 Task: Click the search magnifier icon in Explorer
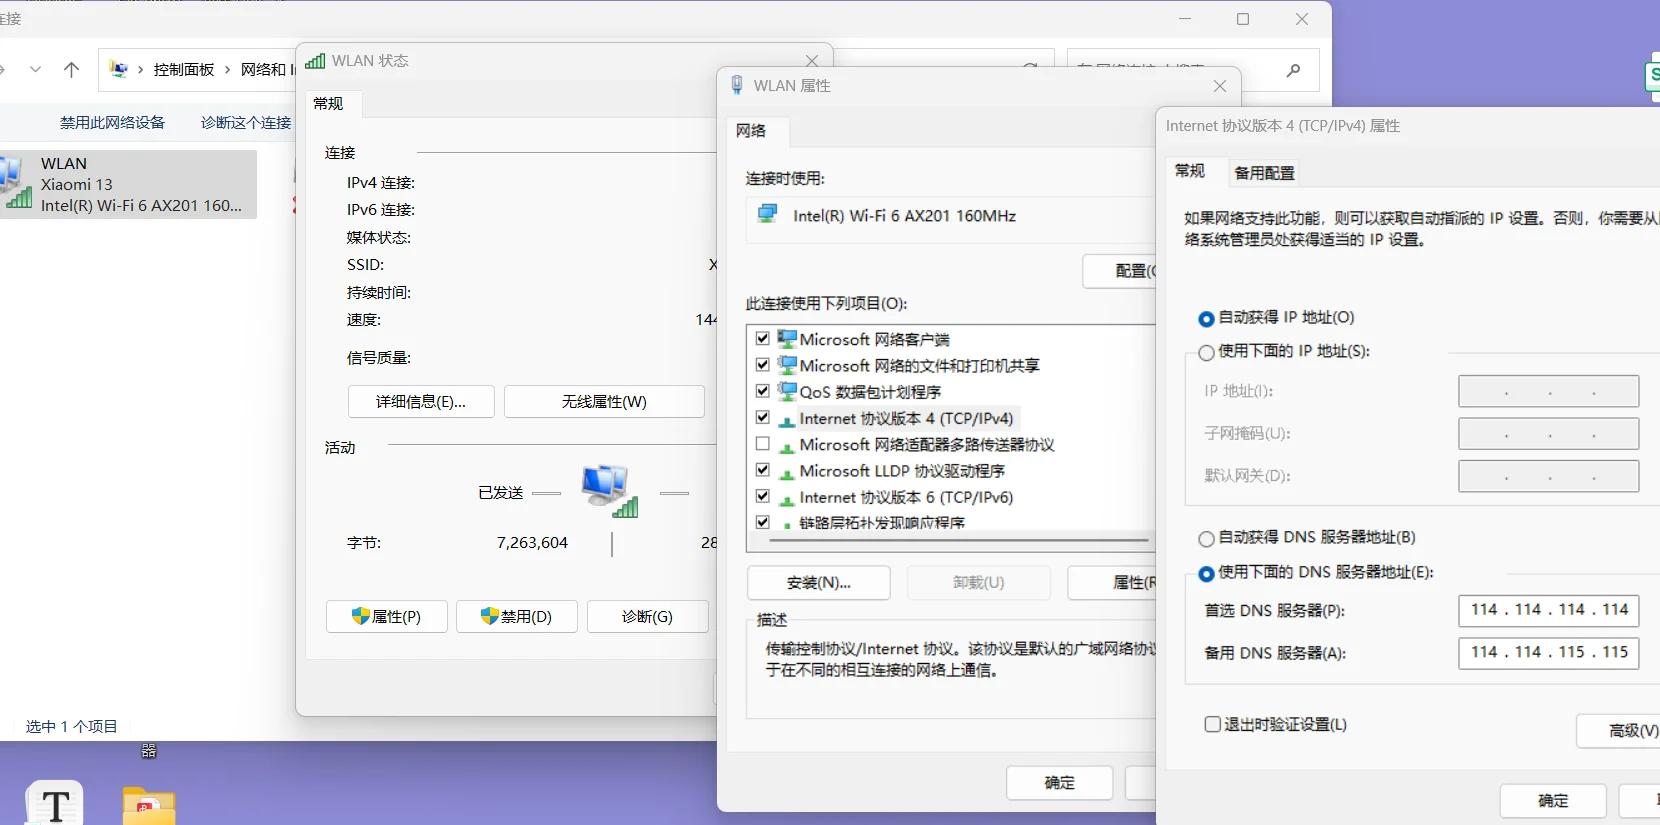[x=1293, y=70]
